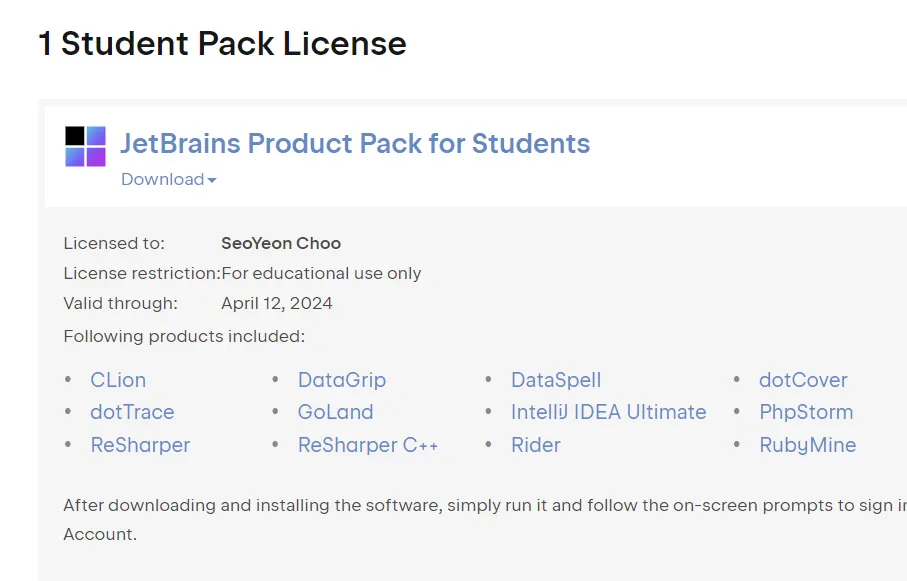Open IntelliJ IDEA Ultimate link
The height and width of the screenshot is (581, 907).
[x=608, y=412]
